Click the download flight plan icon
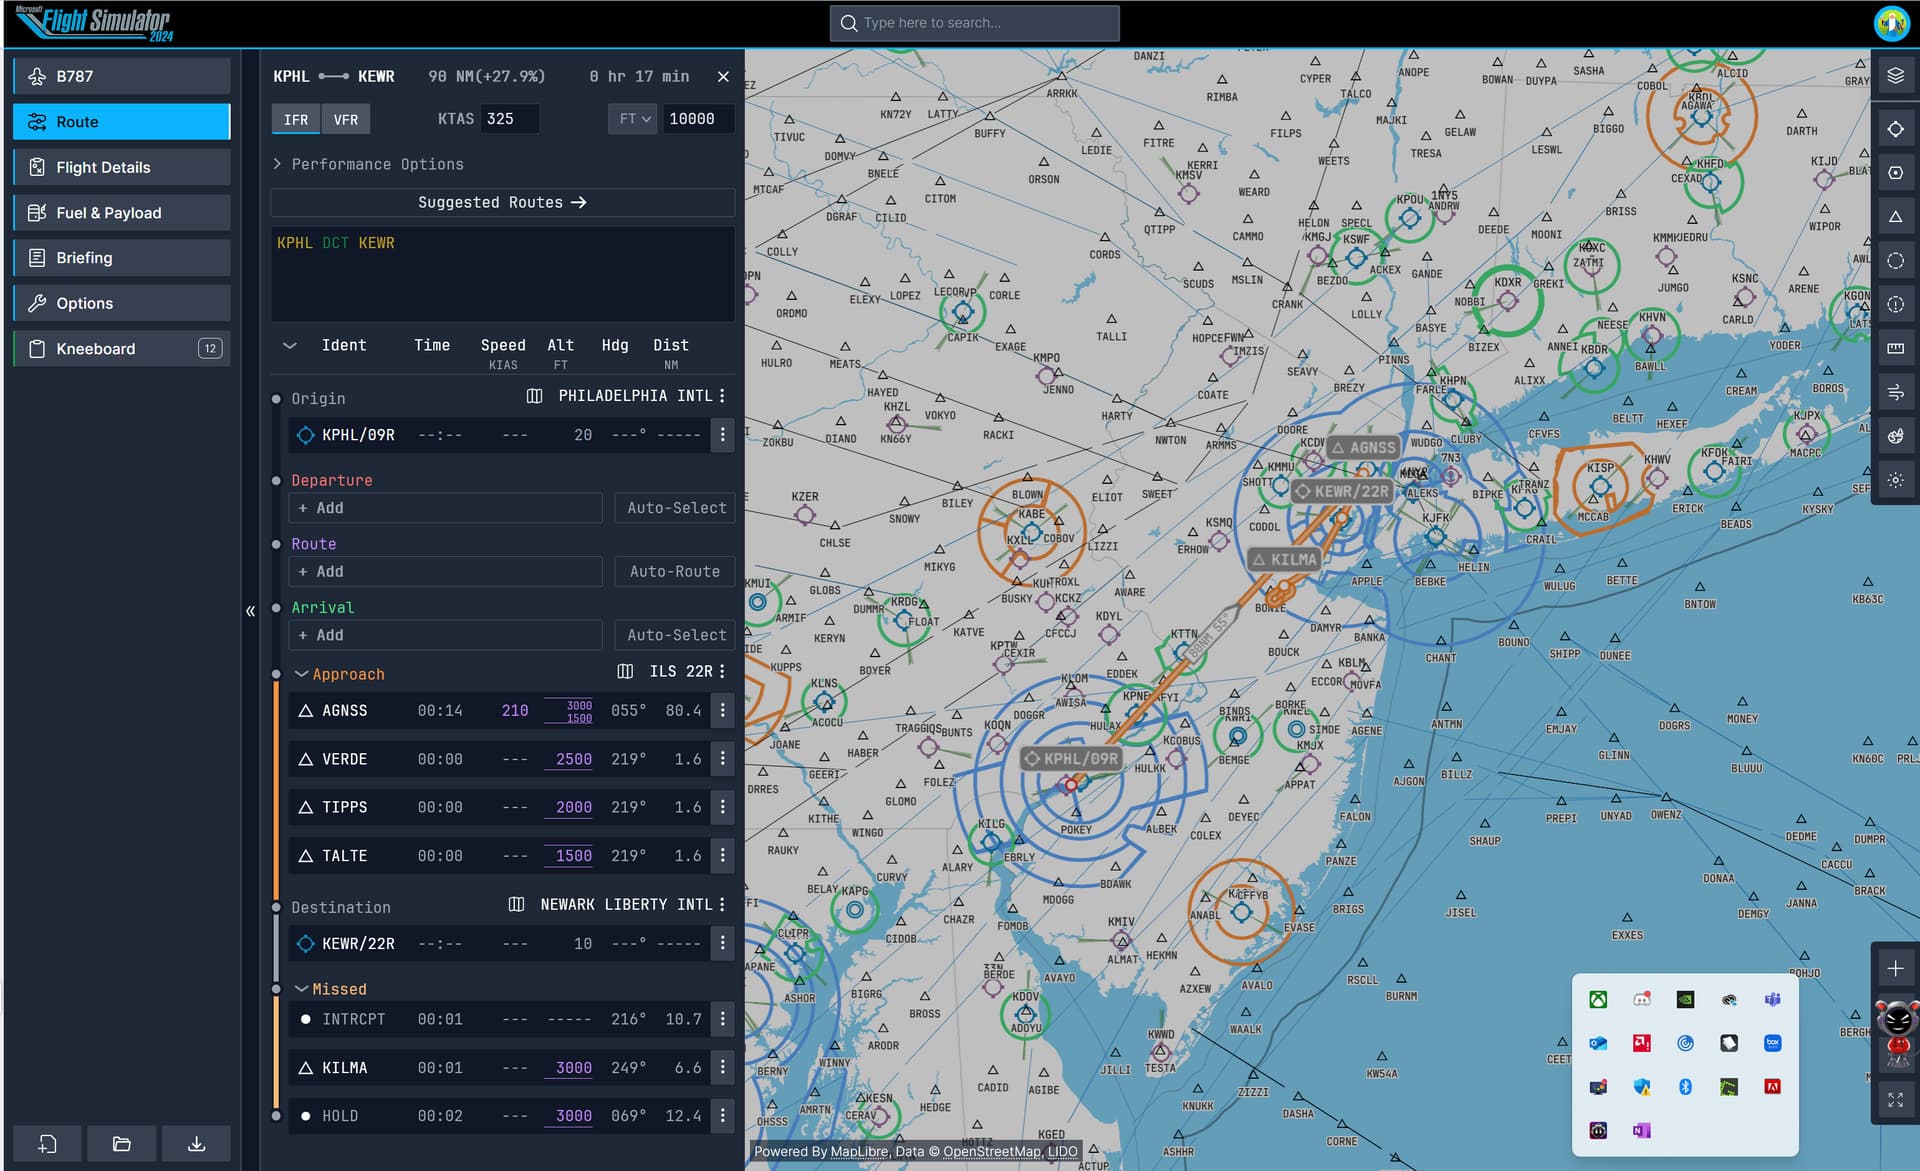Image resolution: width=1920 pixels, height=1171 pixels. [x=196, y=1144]
